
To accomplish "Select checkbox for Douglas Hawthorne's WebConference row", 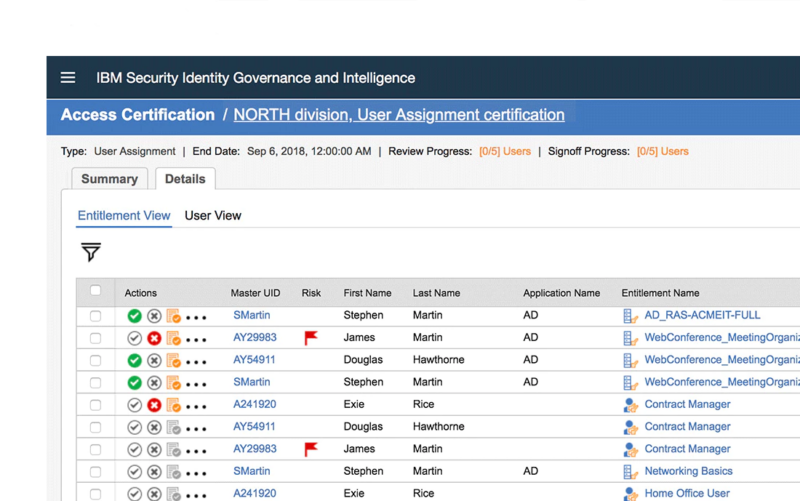I will point(95,361).
